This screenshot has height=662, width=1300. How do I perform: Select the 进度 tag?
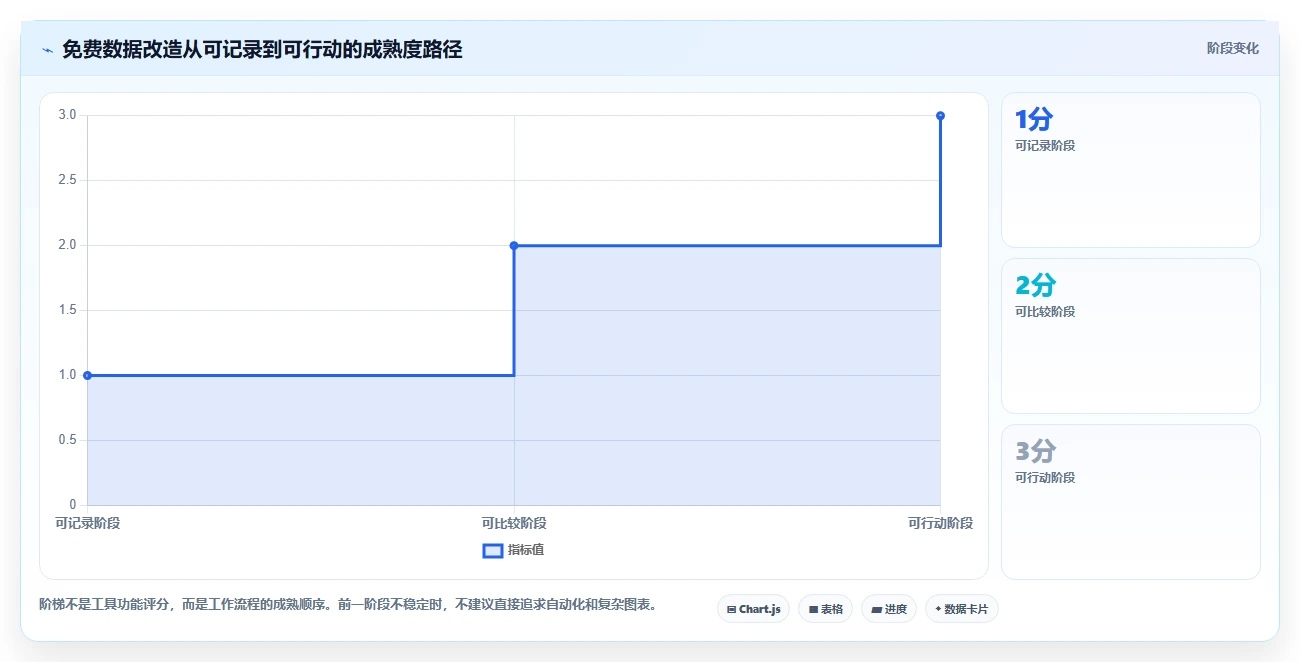[x=889, y=609]
